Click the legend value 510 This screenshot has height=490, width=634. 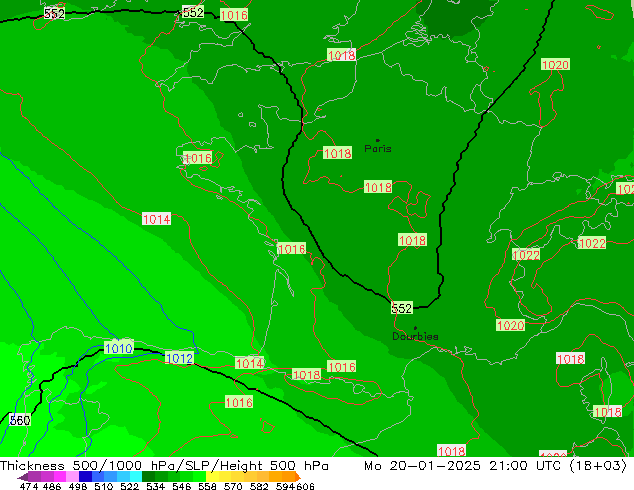(x=104, y=486)
